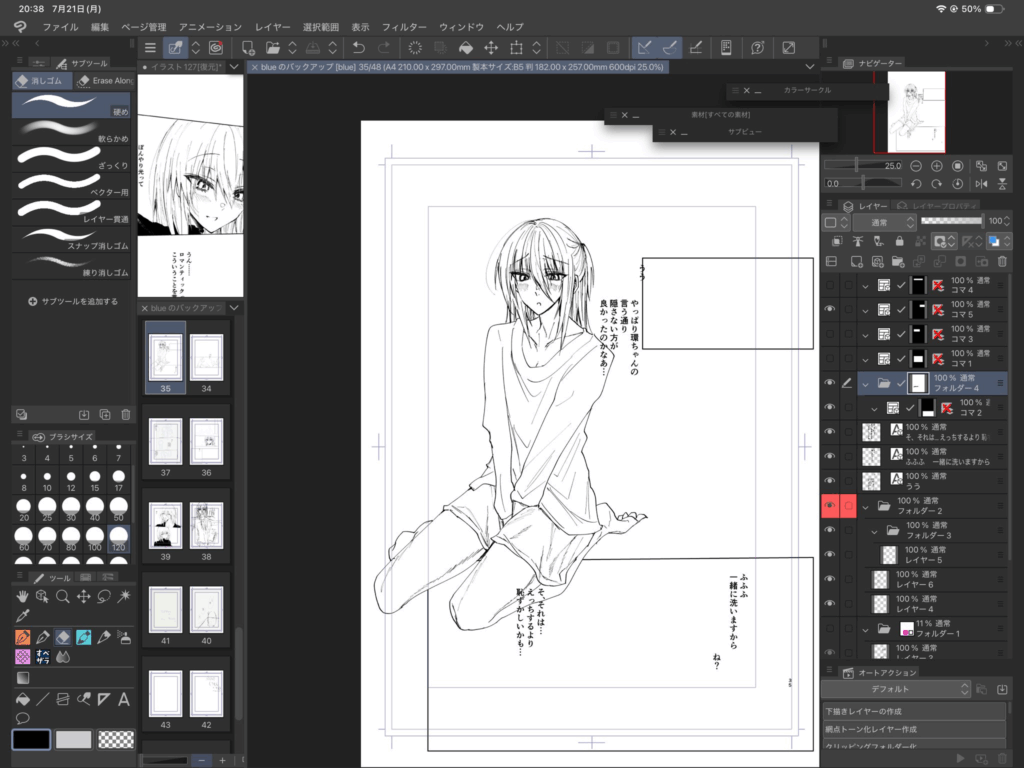This screenshot has width=1024, height=768.
Task: Show the コマ4 layer
Action: click(x=829, y=285)
